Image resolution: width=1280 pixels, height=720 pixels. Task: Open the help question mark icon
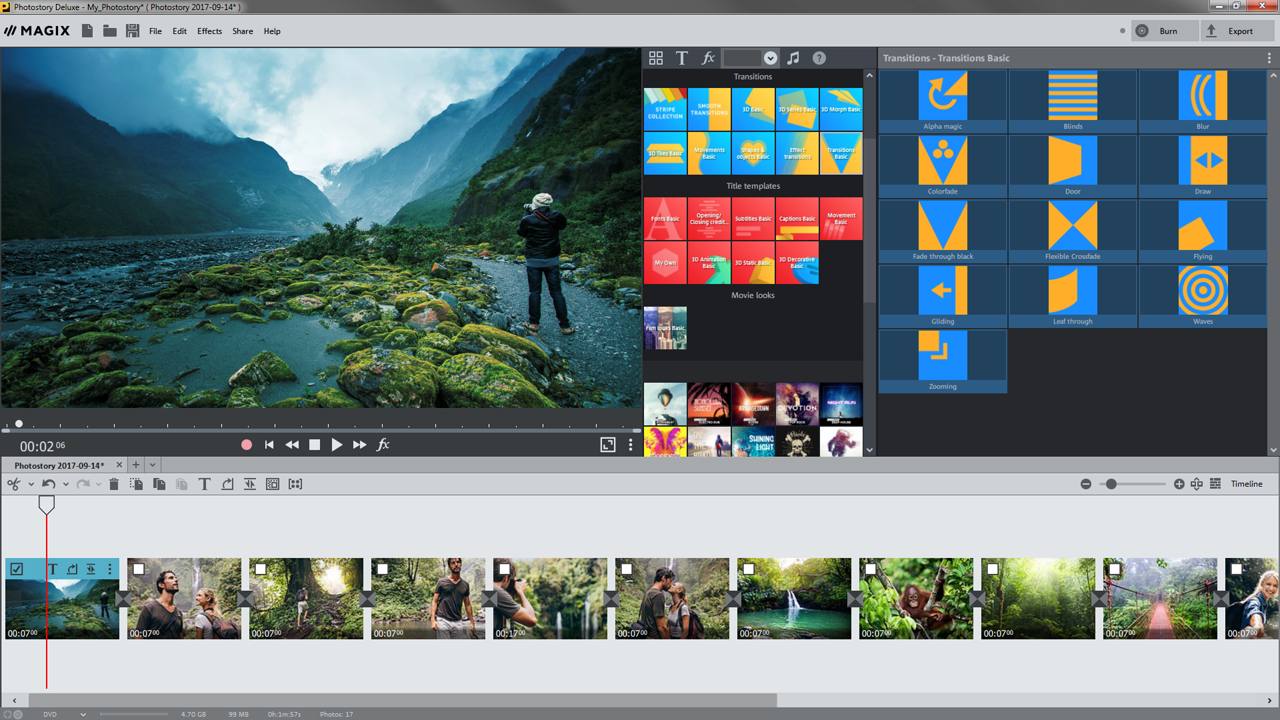pos(819,58)
